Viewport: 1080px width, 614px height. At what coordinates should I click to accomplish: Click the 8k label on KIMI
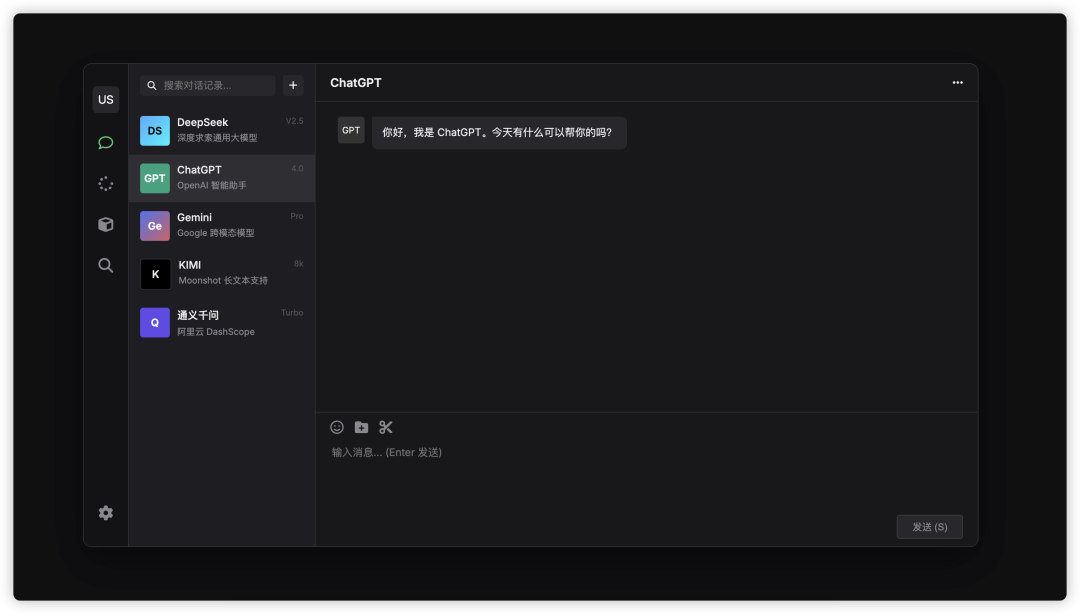[x=298, y=264]
